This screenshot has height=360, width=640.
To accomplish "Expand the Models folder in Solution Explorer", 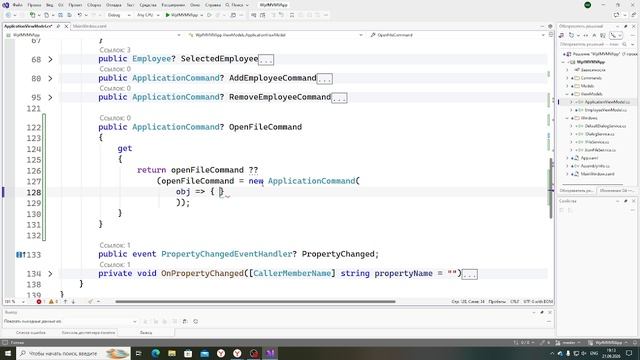I will coord(567,86).
